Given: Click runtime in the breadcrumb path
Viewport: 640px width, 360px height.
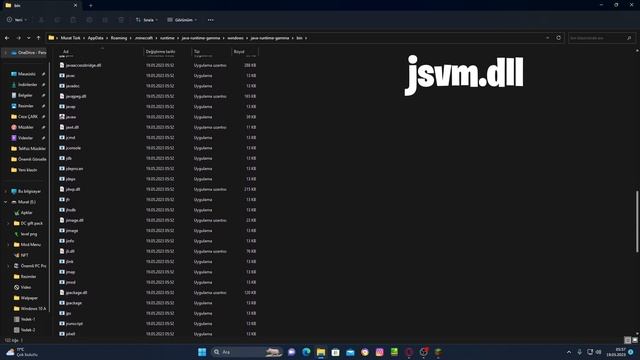Looking at the screenshot, I should click(167, 38).
